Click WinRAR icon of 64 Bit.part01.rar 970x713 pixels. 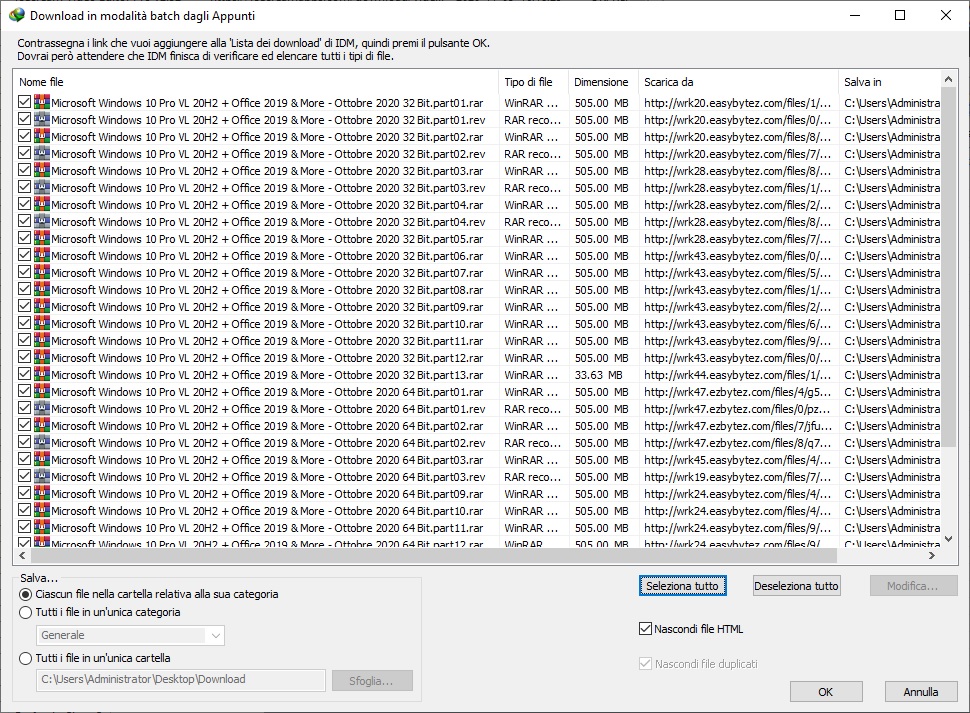click(41, 391)
